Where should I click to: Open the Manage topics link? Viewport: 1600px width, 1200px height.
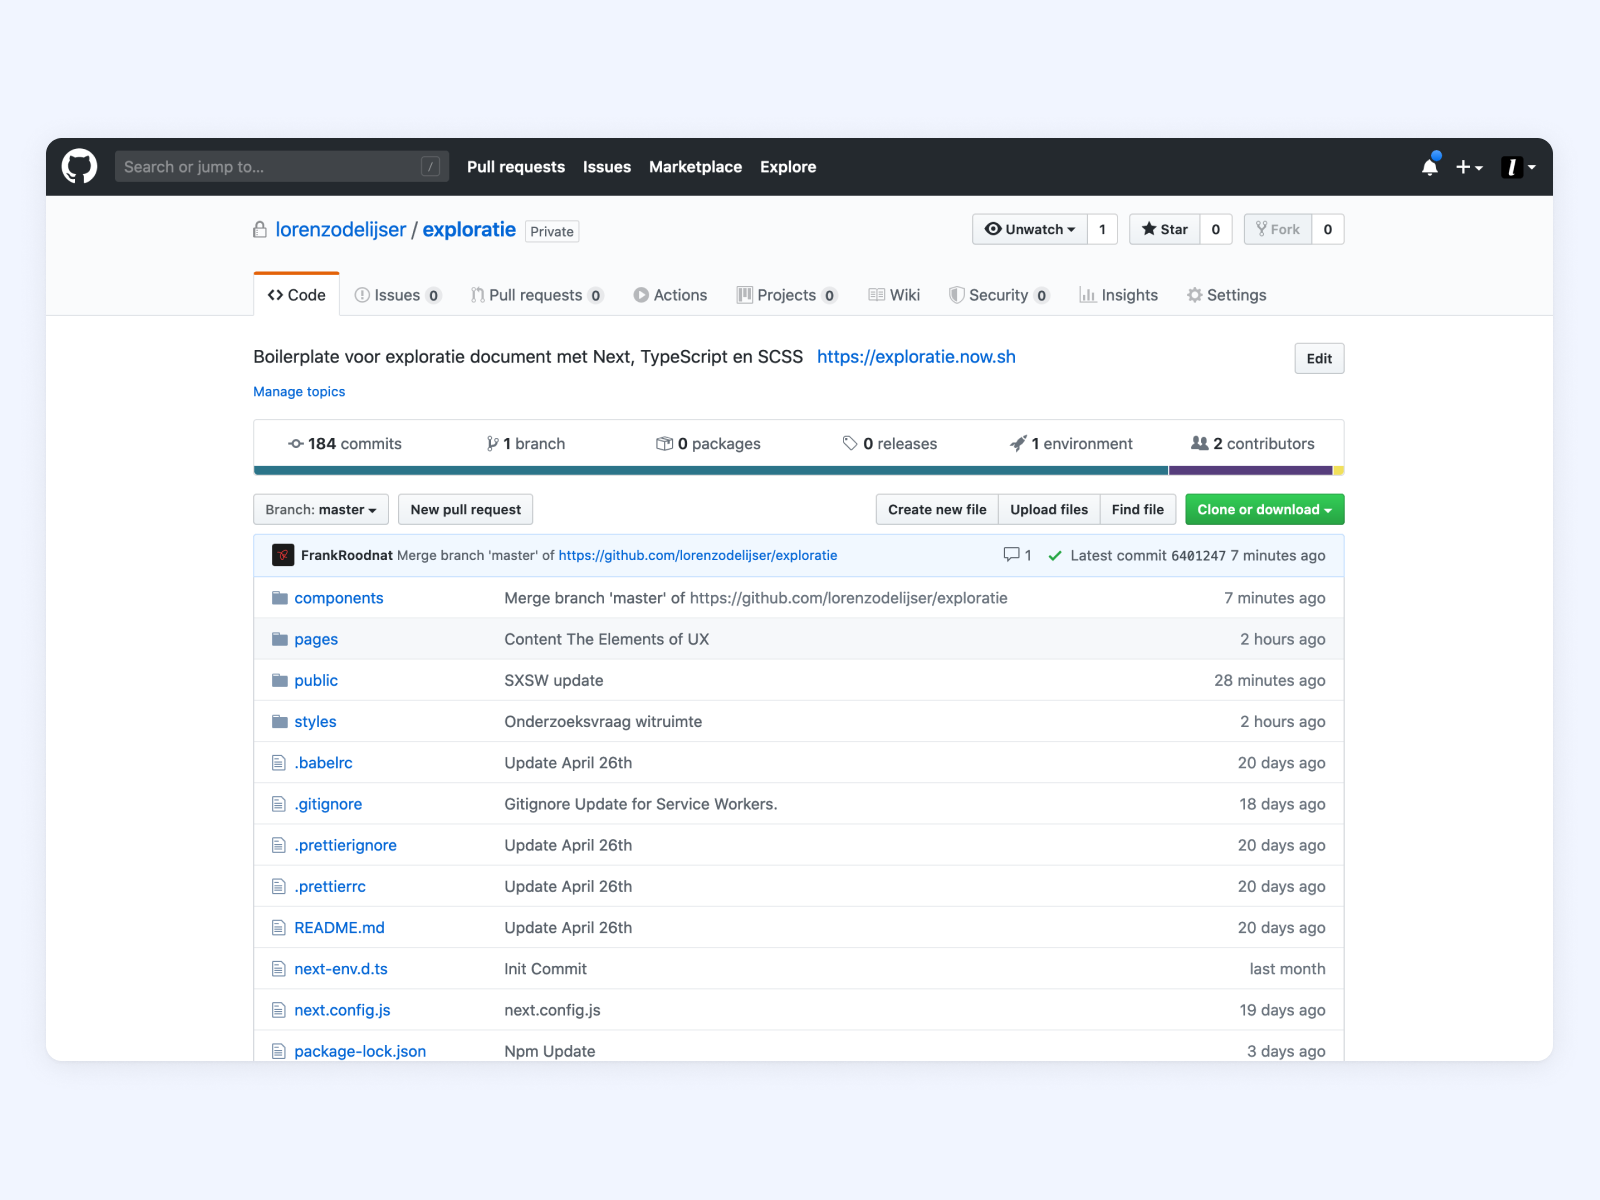pos(298,391)
